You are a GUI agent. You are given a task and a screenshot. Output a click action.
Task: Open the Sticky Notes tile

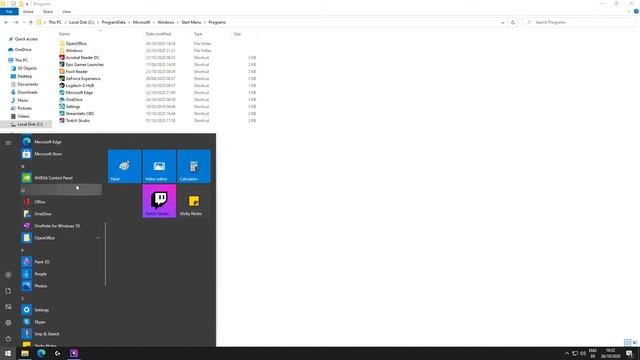pyautogui.click(x=194, y=201)
